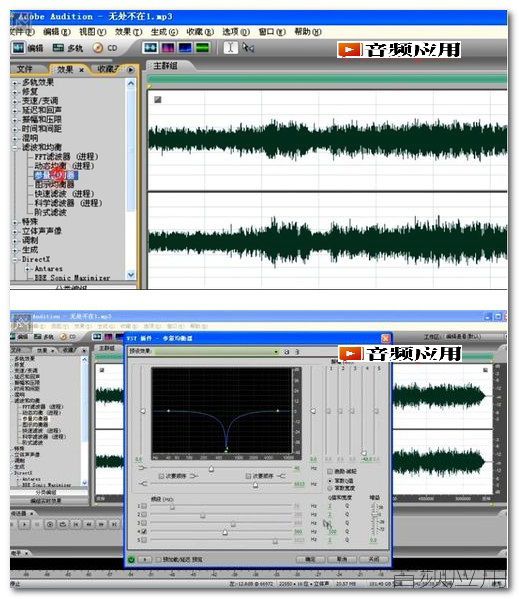Screen dimensions: 519x599
Task: Choose the marquee selection arrow tool
Action: [x=248, y=47]
